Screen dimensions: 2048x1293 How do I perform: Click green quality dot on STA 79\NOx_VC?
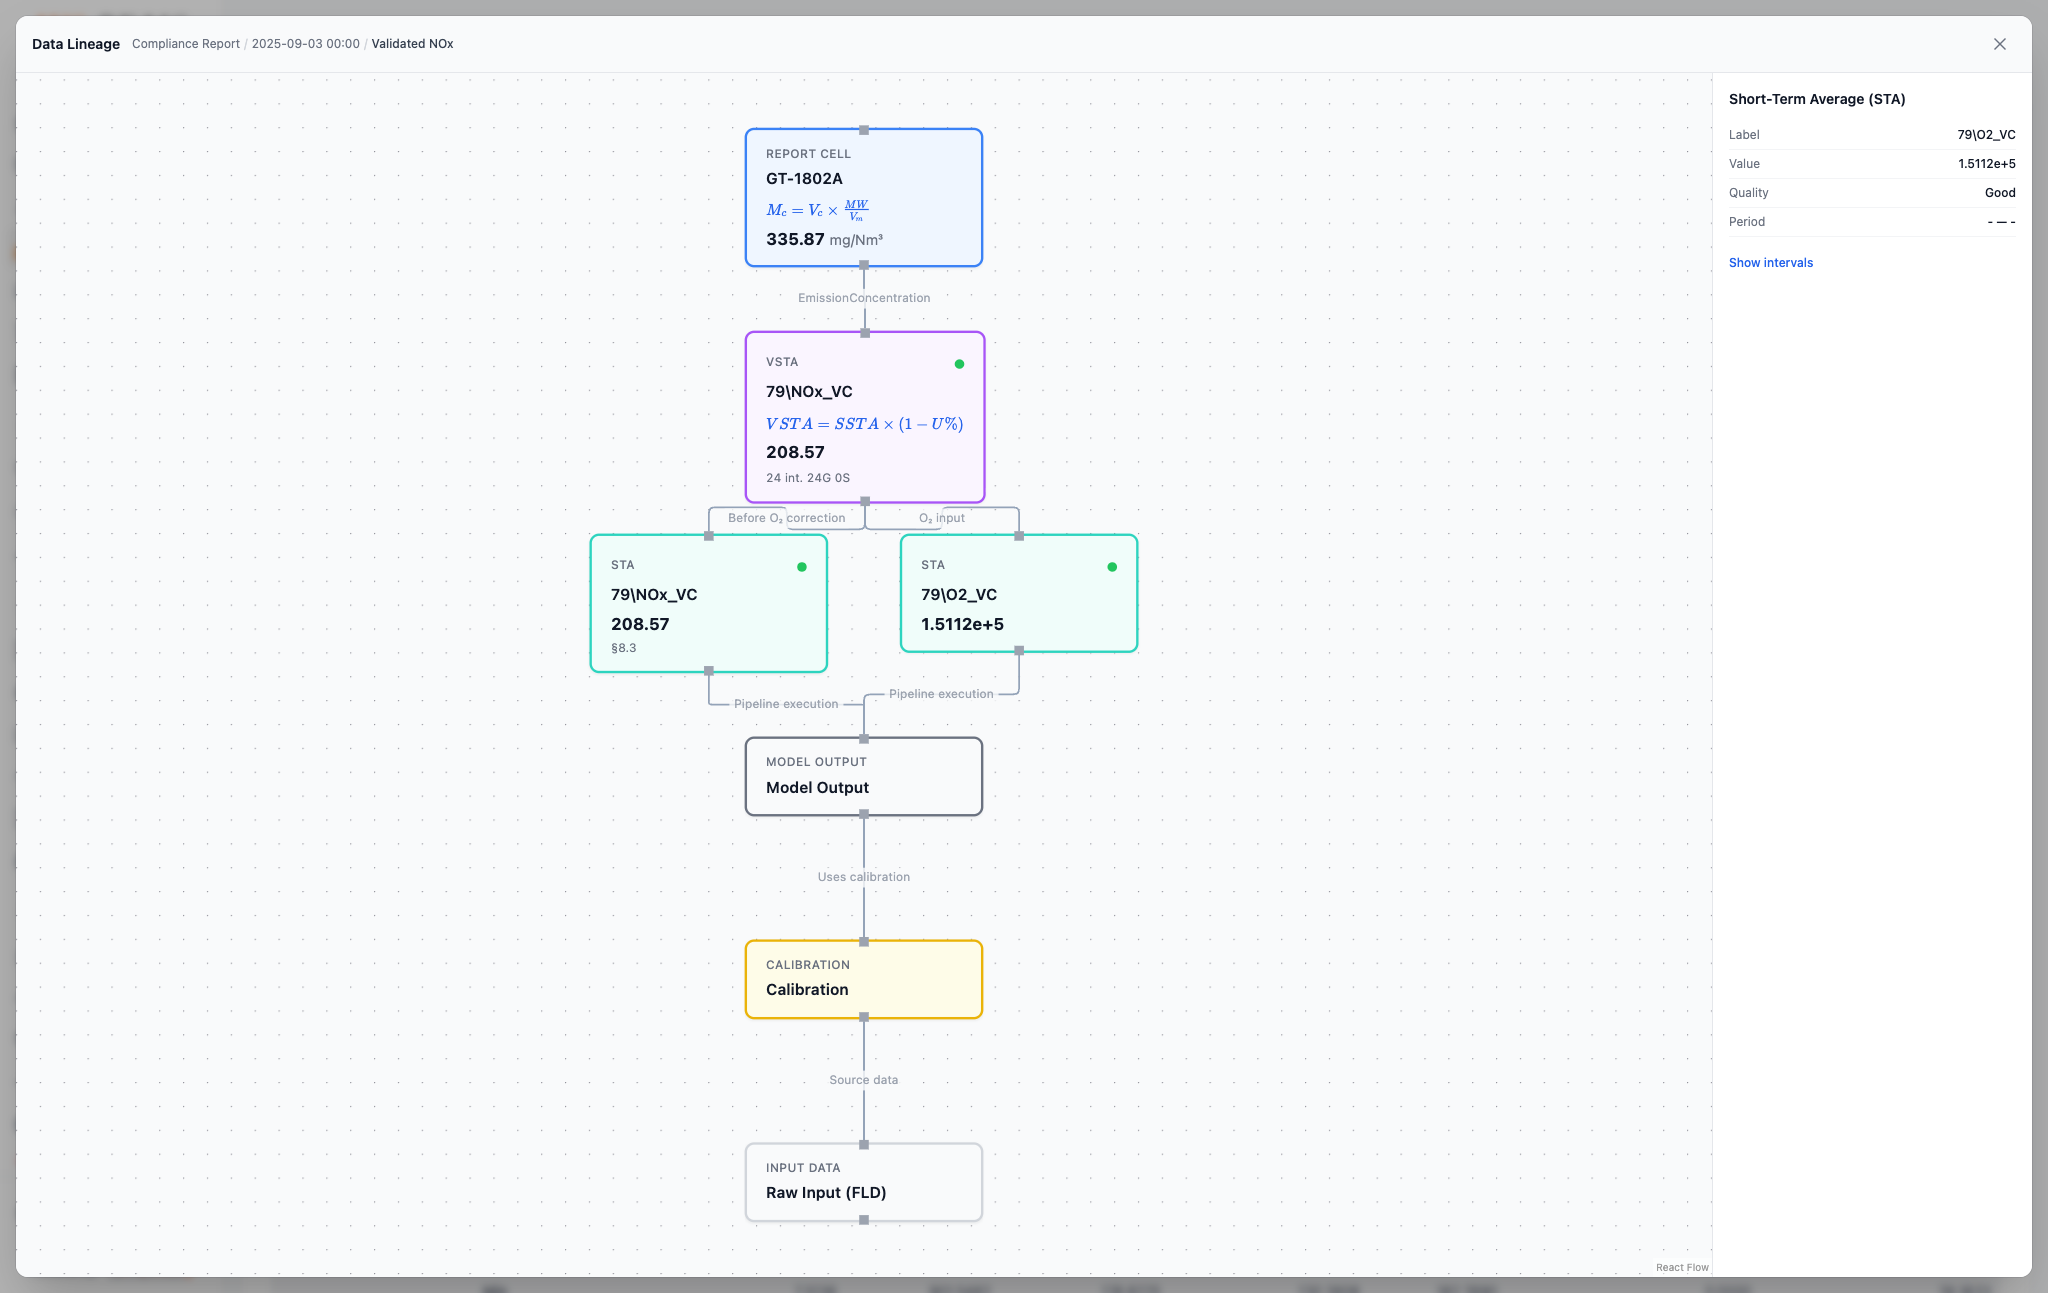tap(802, 567)
